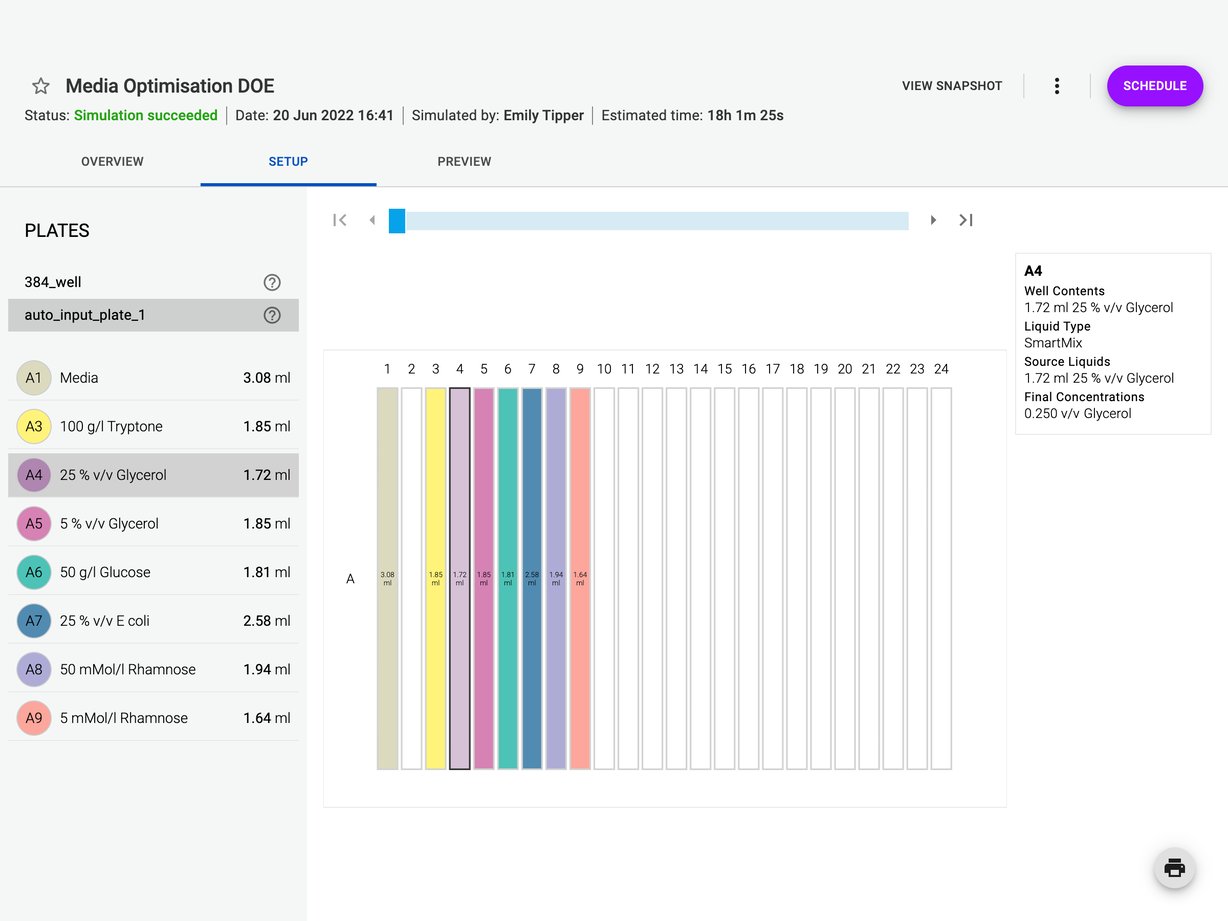Star the Media Optimisation DOE simulation

[x=40, y=86]
